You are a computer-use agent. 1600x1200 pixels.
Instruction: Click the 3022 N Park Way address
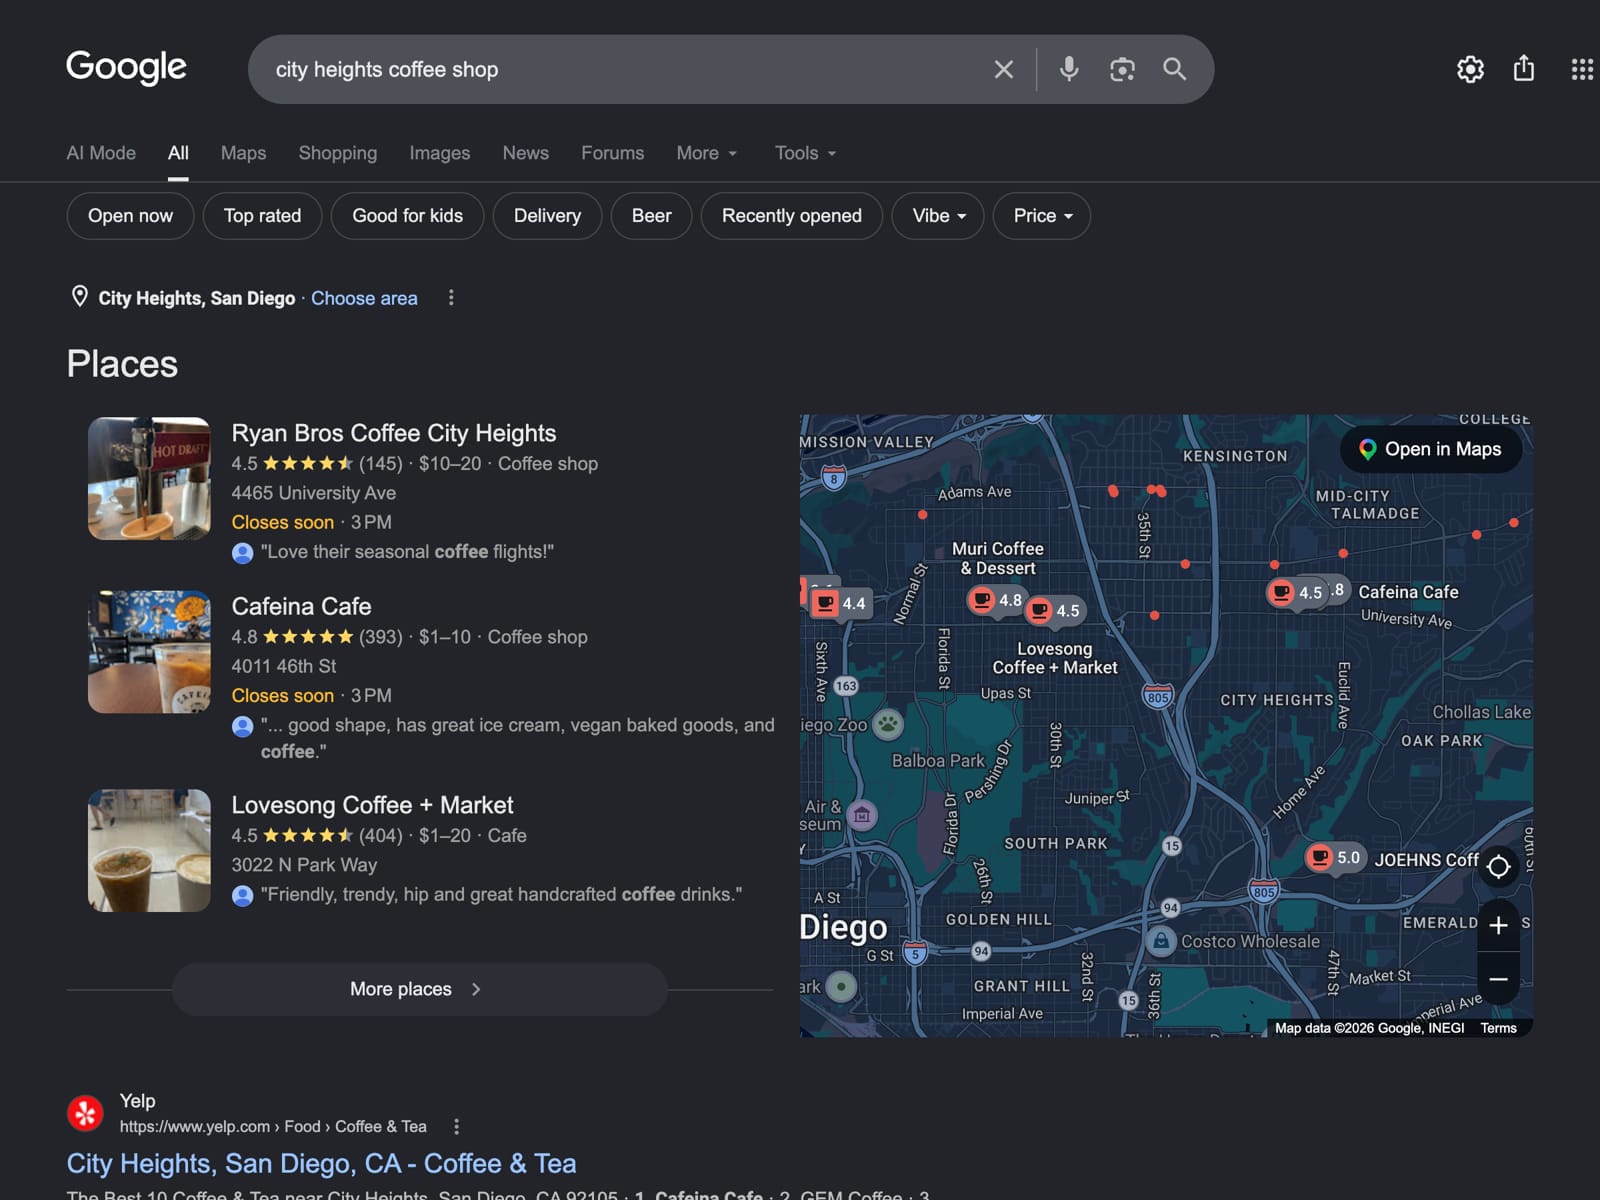click(304, 865)
